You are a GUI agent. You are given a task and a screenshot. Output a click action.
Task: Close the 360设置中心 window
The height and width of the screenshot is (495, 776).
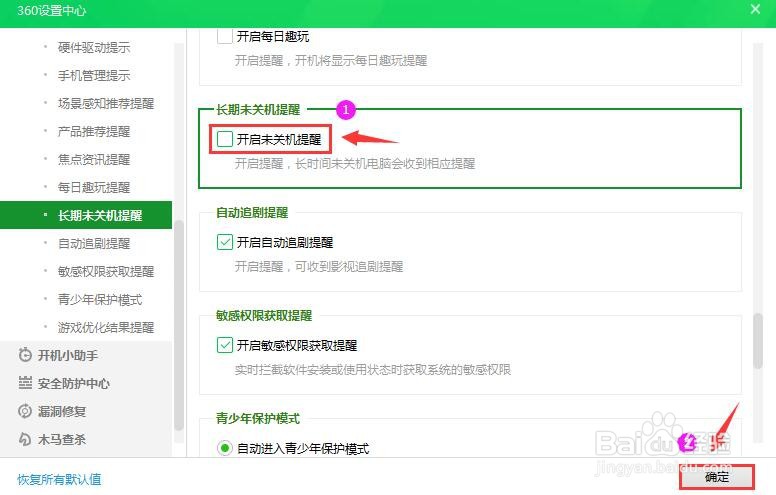(x=755, y=9)
